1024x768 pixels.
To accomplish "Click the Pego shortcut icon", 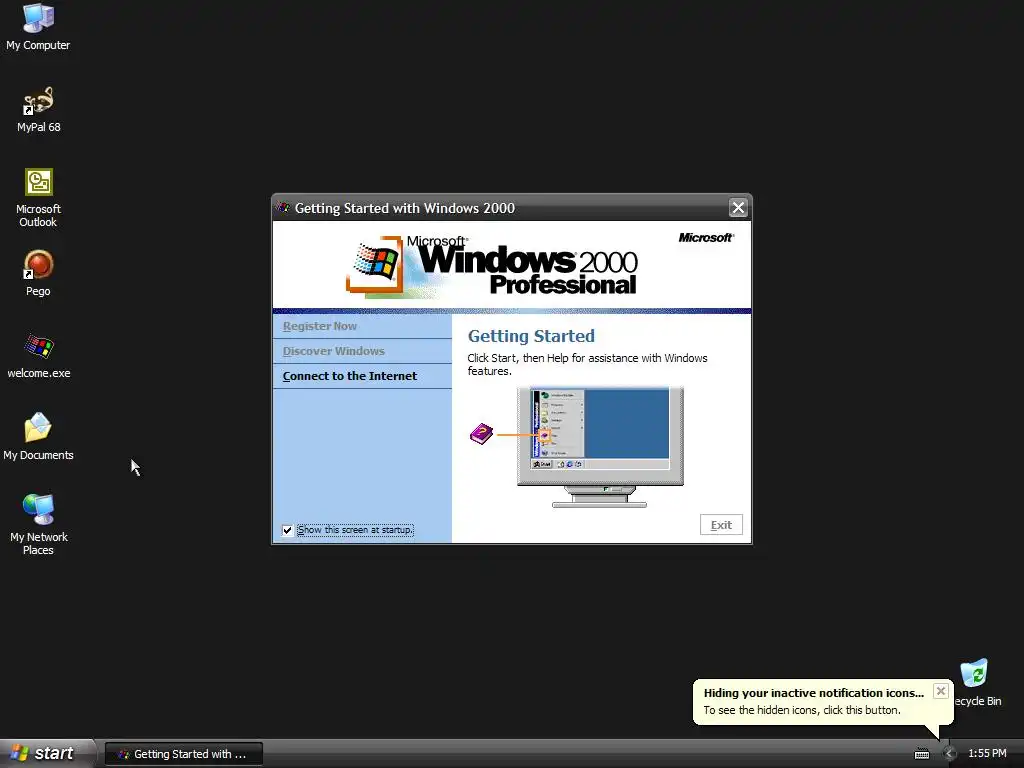I will click(38, 274).
